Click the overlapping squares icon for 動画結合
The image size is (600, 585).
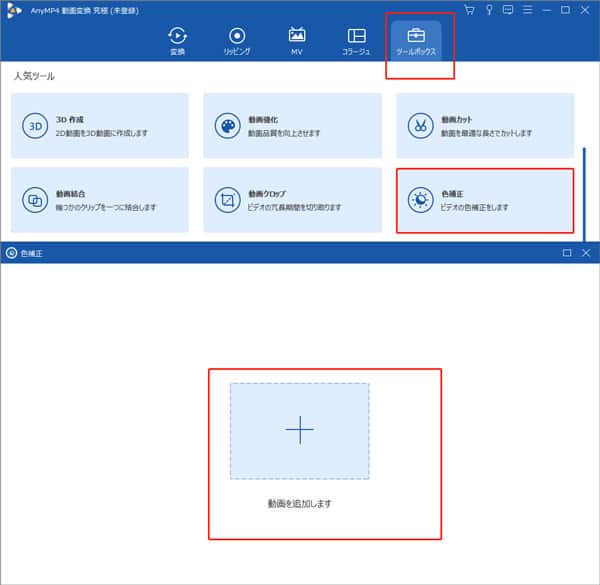pos(35,200)
